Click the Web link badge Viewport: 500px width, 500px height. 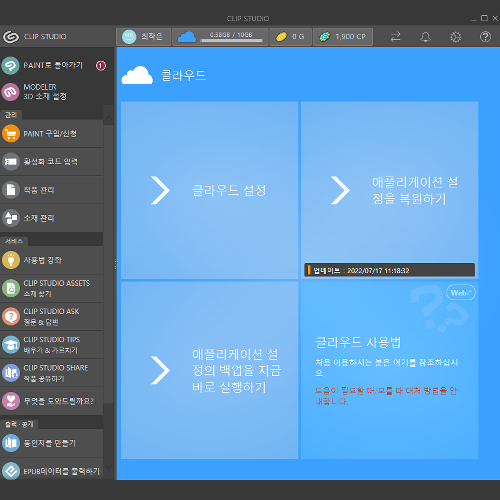coord(461,293)
